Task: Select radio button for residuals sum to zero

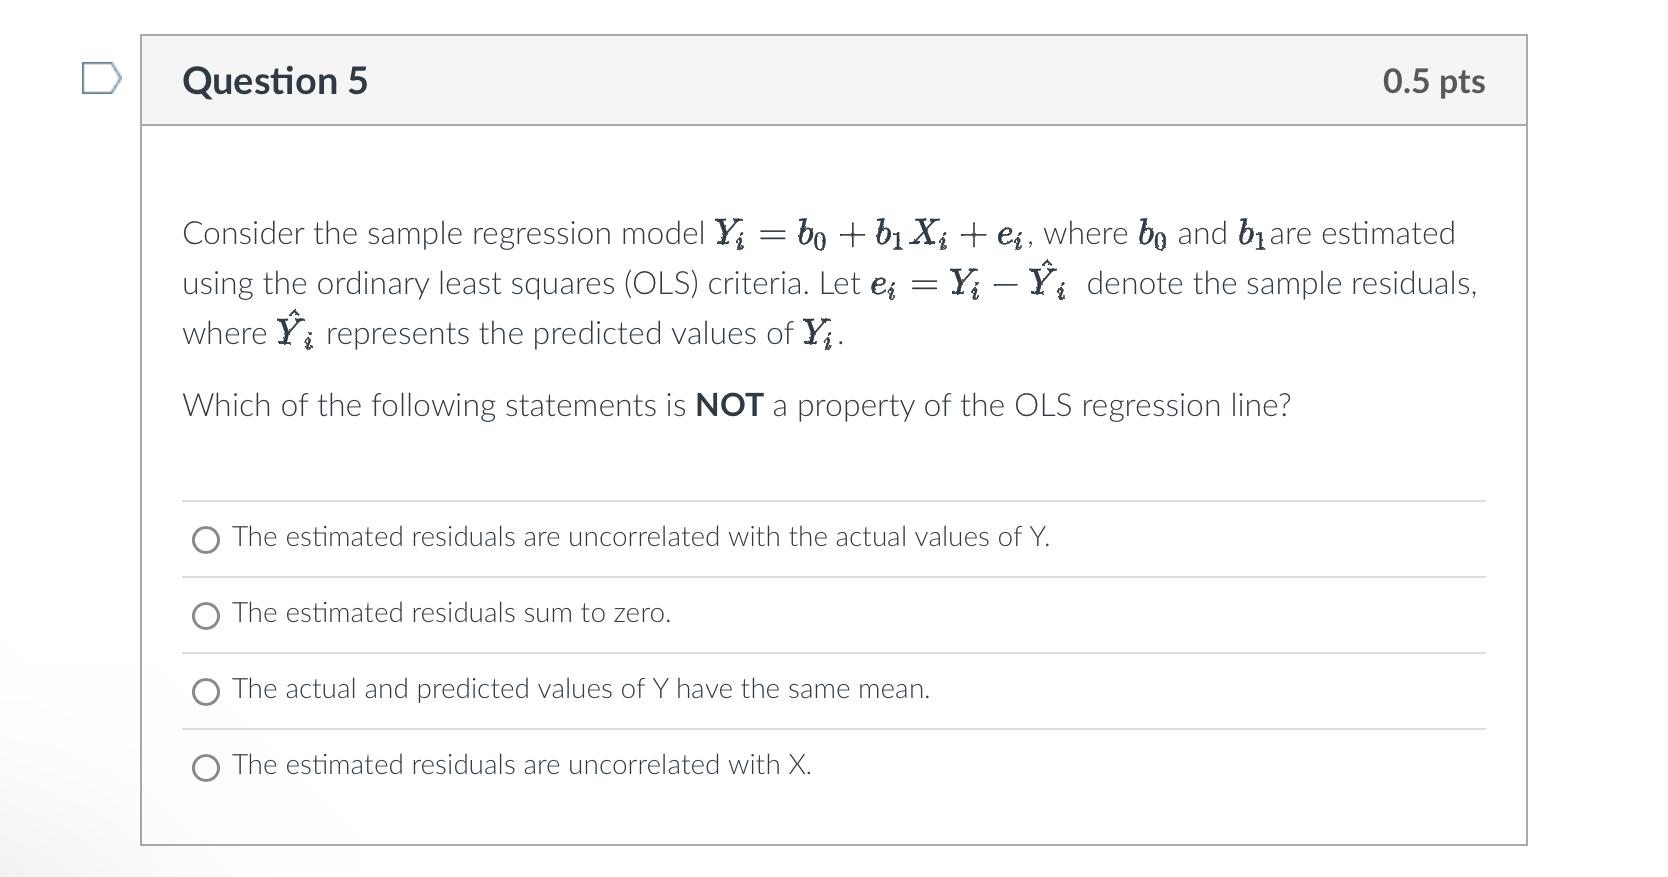Action: coord(205,616)
